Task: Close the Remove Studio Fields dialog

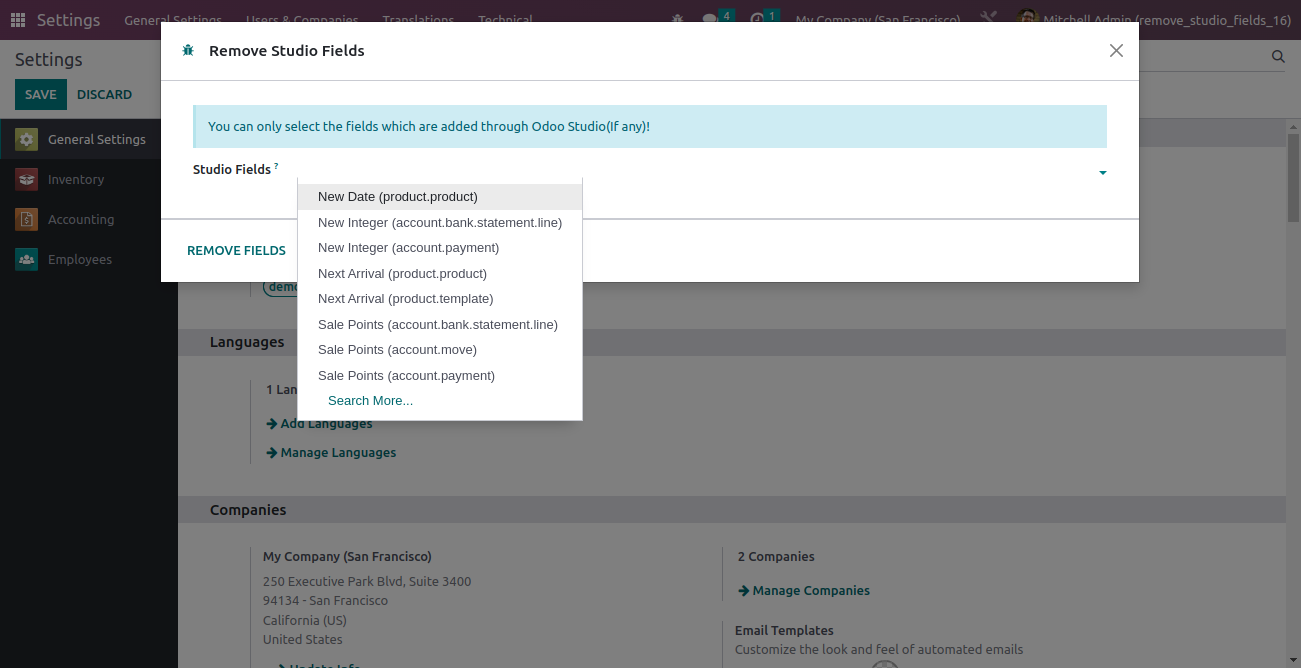Action: click(x=1116, y=51)
